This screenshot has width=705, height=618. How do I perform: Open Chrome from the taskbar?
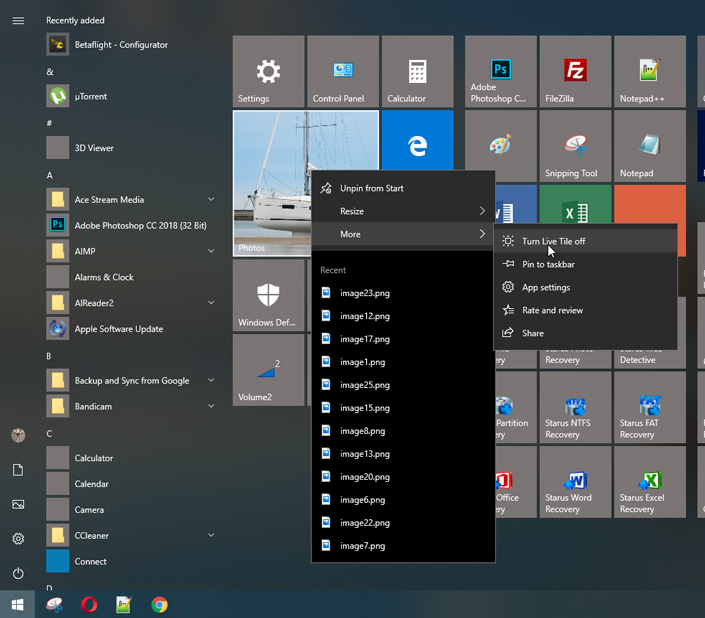(x=159, y=605)
